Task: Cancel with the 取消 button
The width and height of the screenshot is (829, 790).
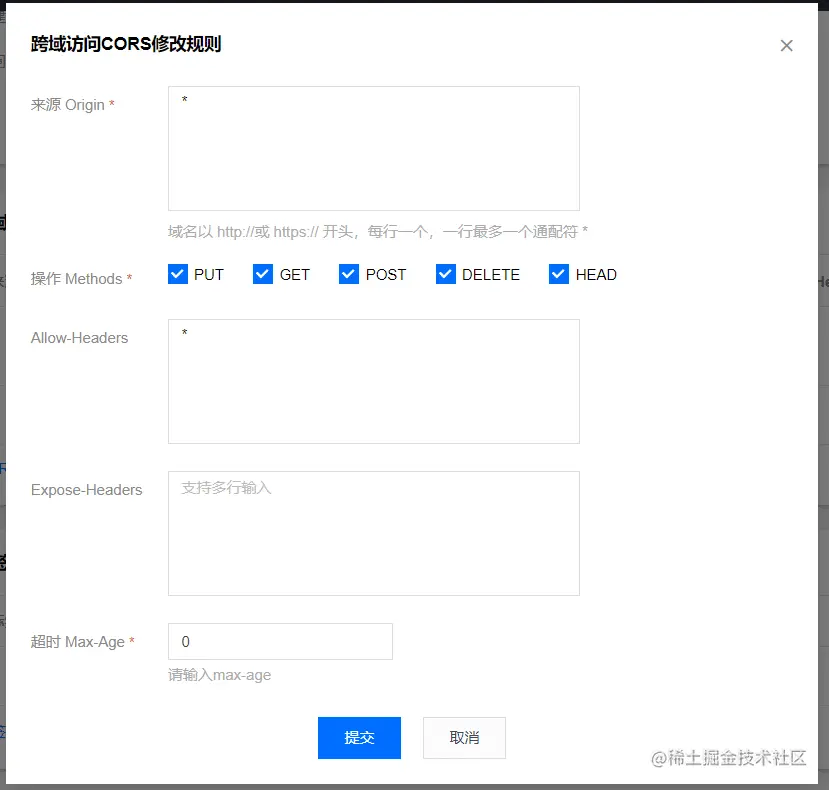Action: [464, 738]
